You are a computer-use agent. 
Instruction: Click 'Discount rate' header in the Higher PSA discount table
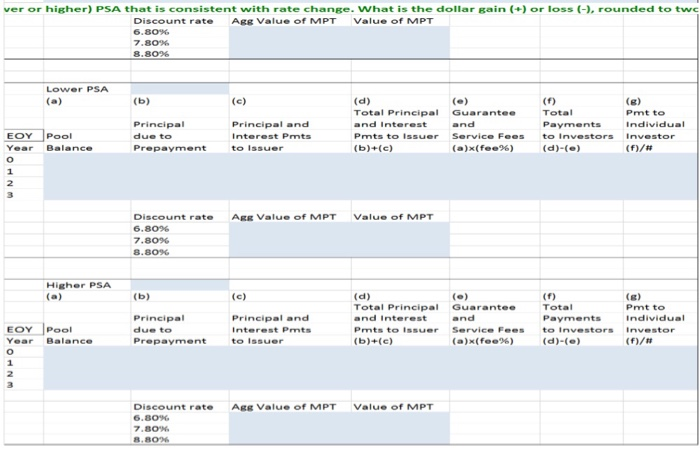[x=173, y=407]
